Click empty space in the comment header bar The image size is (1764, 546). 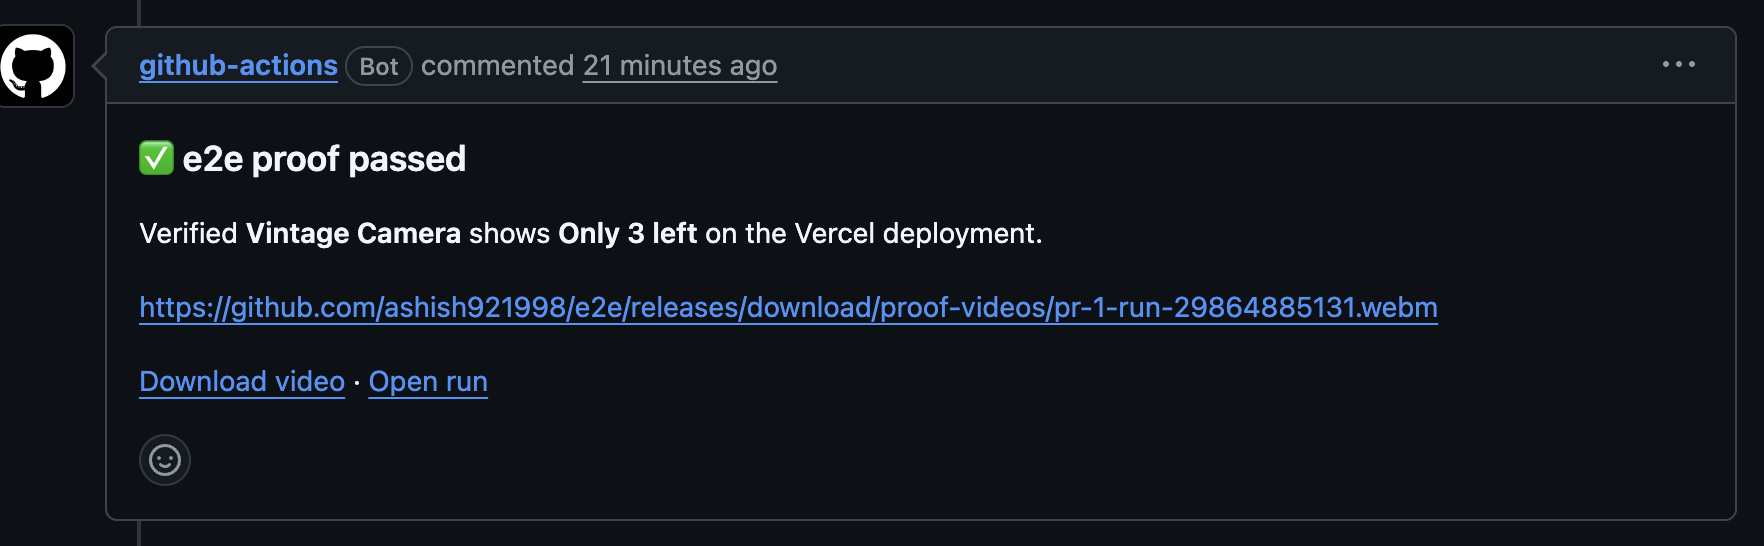1200,66
